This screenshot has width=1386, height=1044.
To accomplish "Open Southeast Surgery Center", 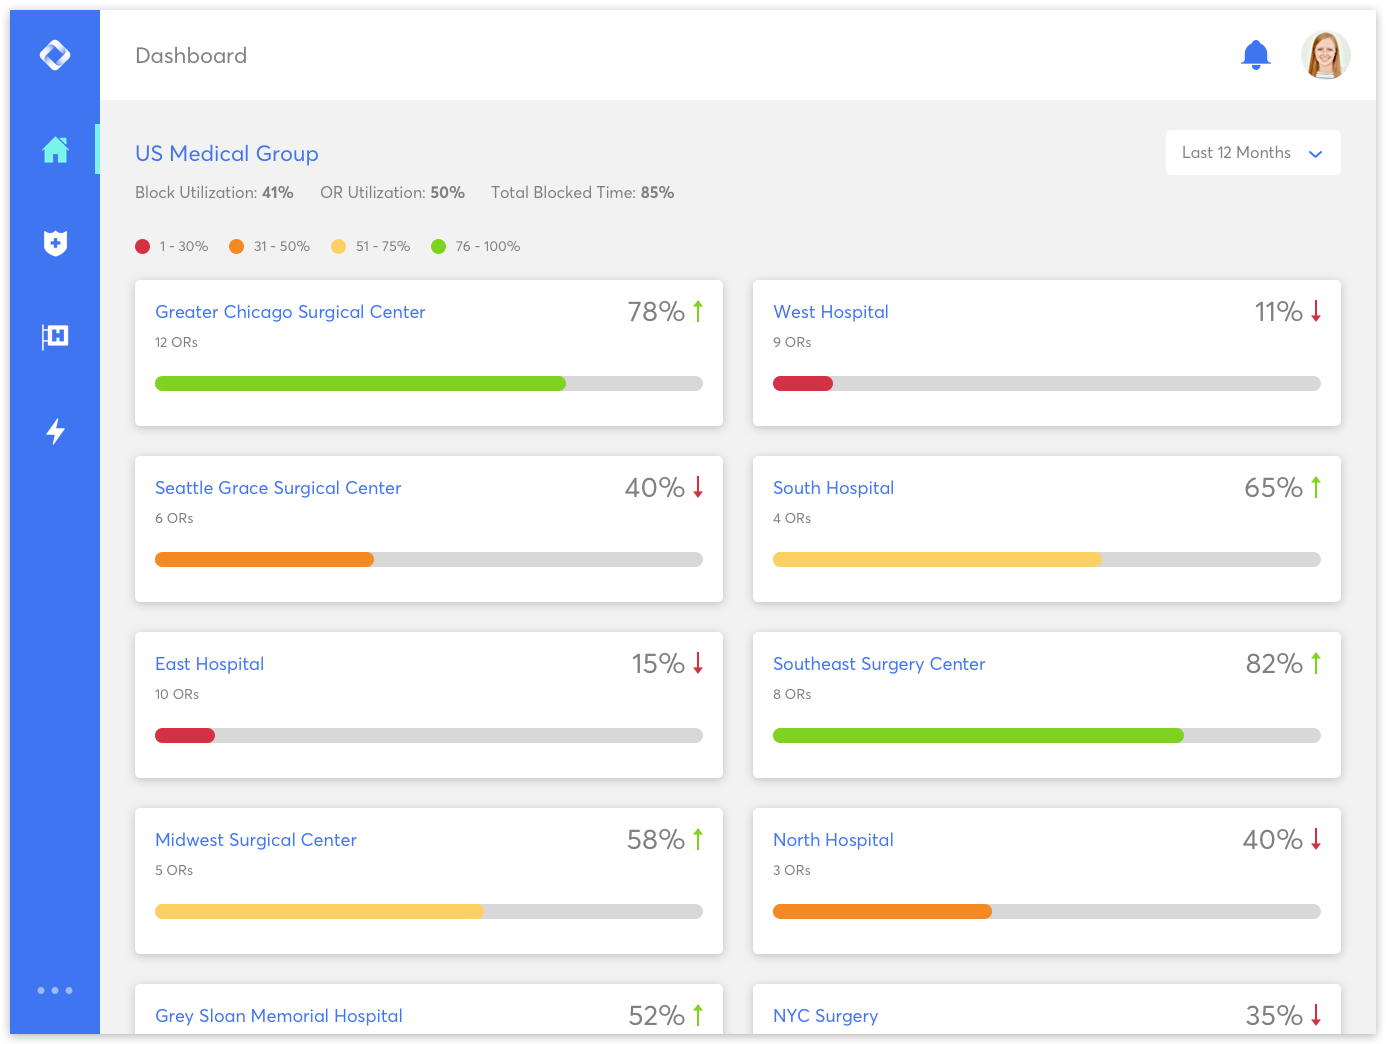I will click(879, 664).
